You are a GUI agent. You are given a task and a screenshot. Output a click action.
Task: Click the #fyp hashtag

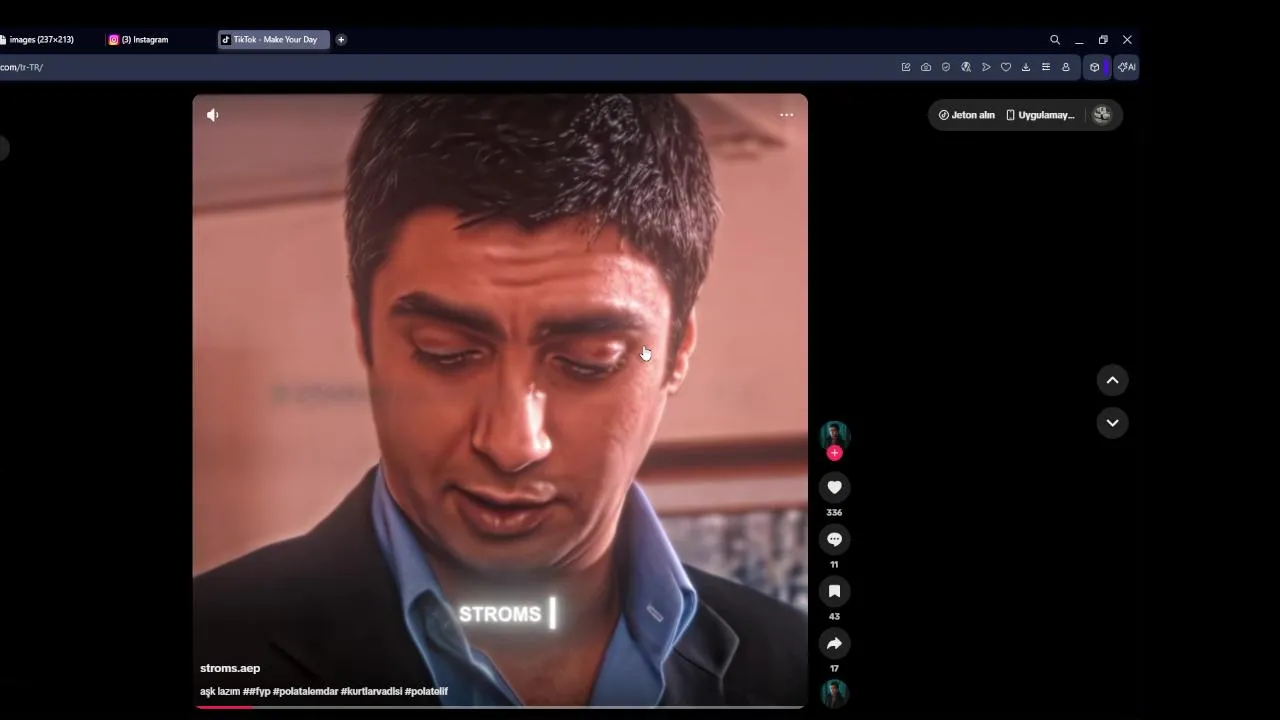[257, 691]
